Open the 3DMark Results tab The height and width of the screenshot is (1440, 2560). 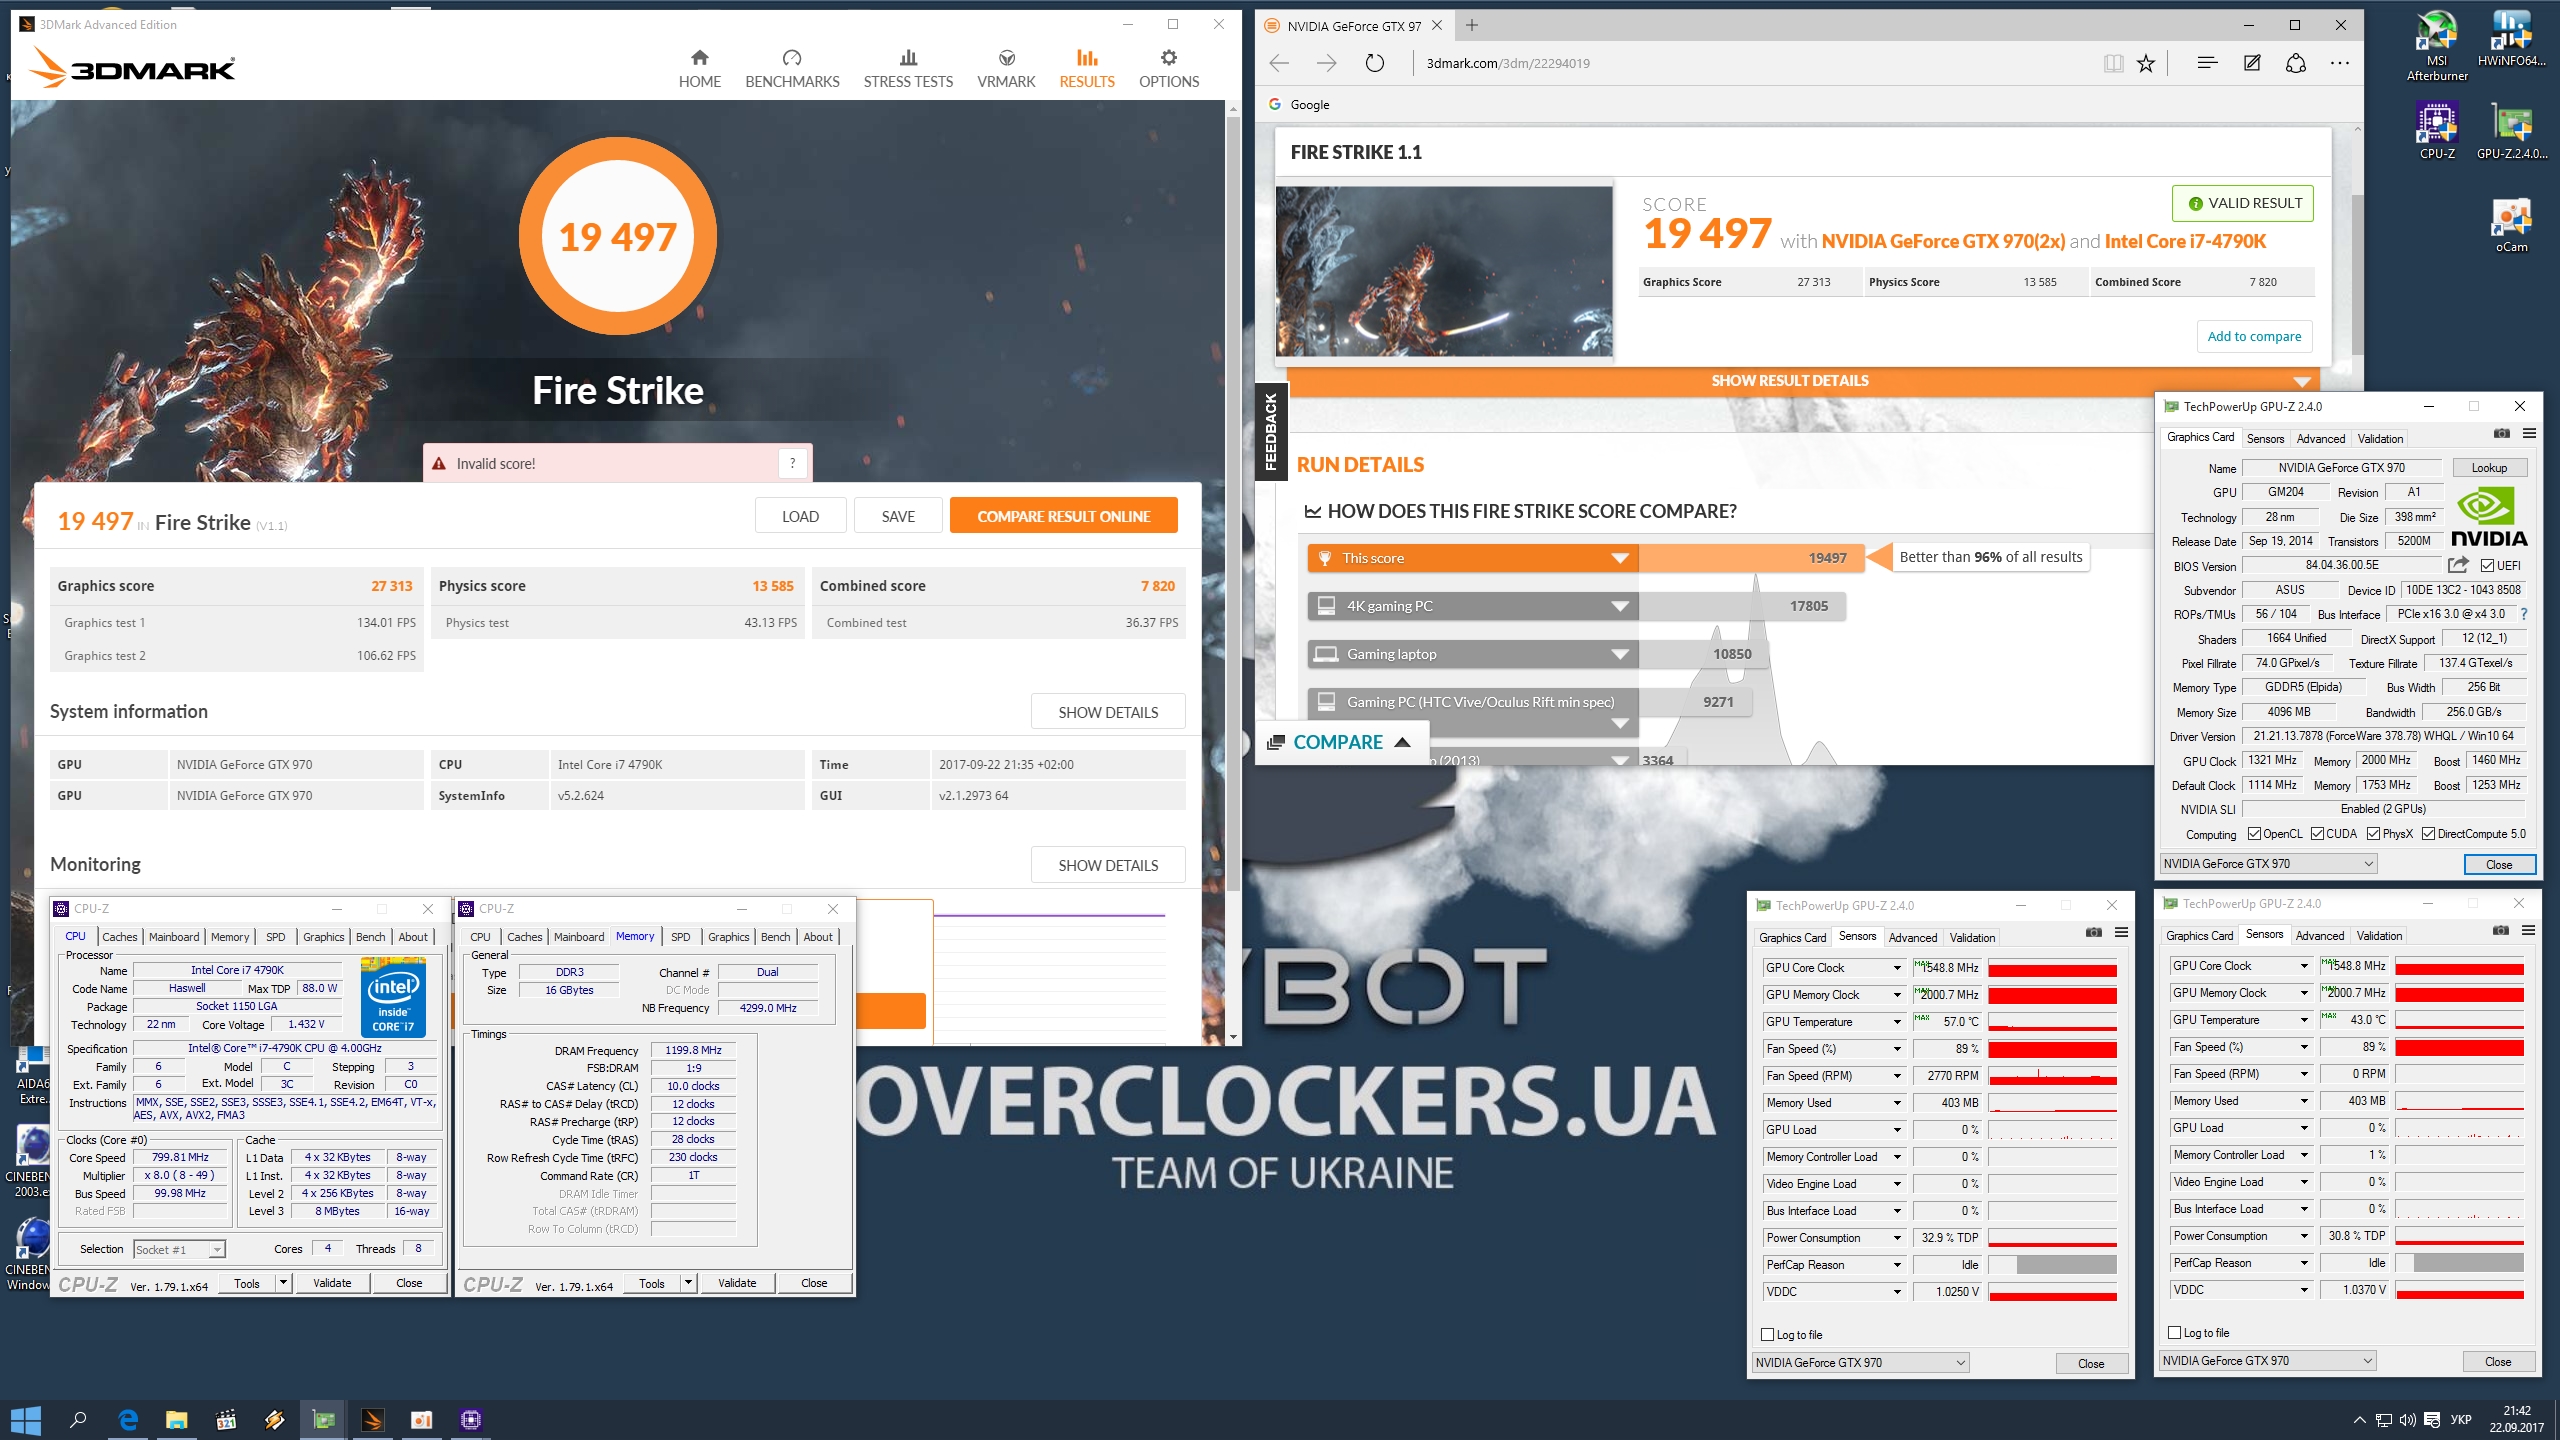(x=1087, y=68)
